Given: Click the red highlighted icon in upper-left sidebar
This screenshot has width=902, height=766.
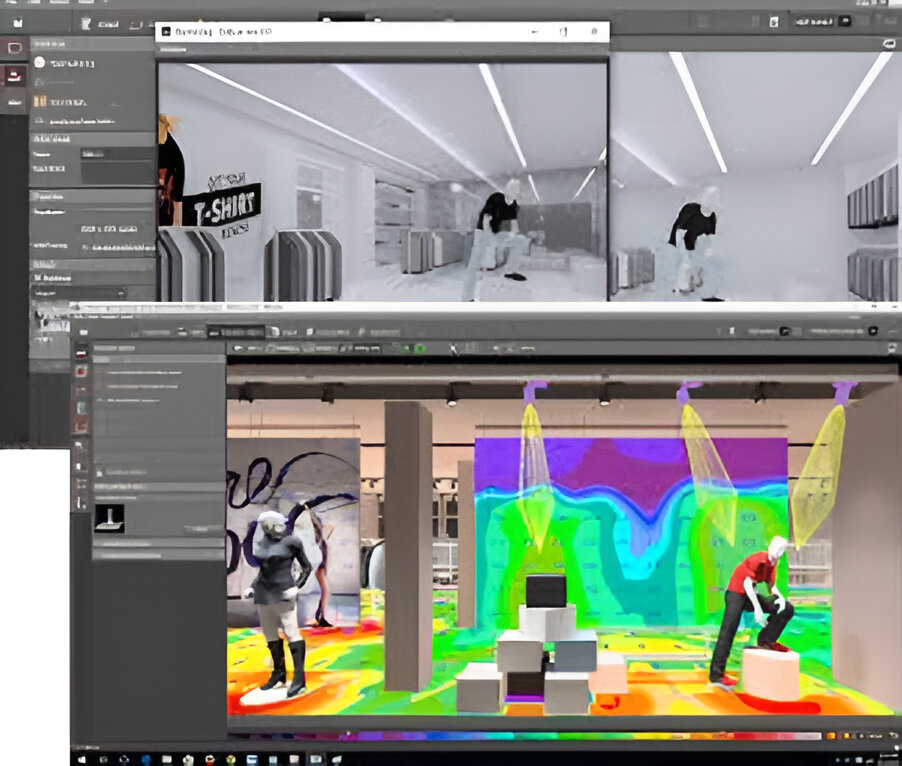Looking at the screenshot, I should (x=15, y=75).
